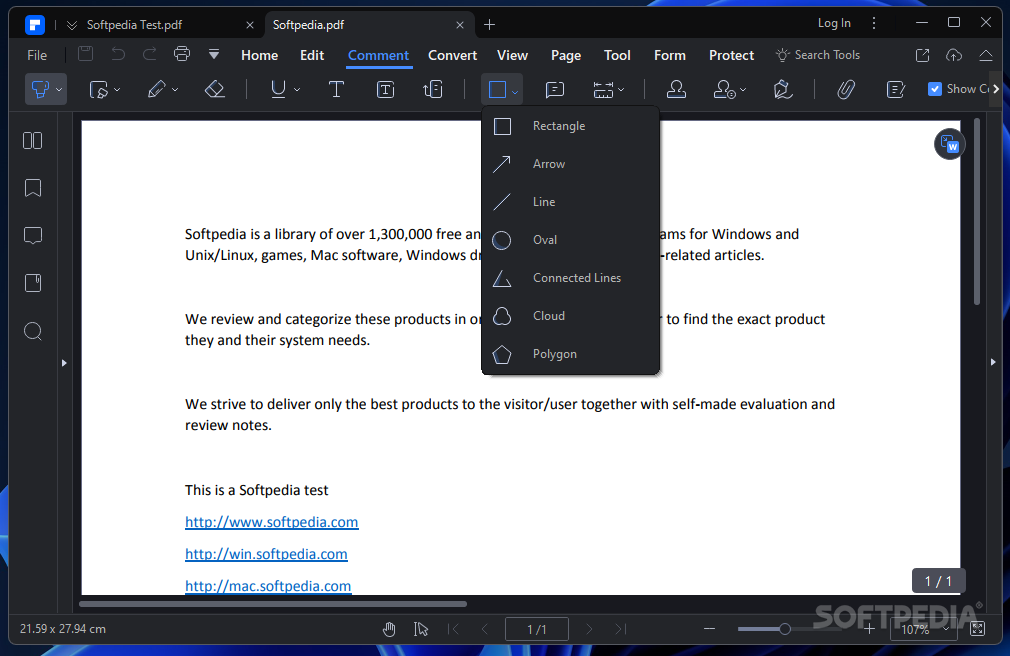Choose Polygon from shapes menu

pyautogui.click(x=571, y=354)
